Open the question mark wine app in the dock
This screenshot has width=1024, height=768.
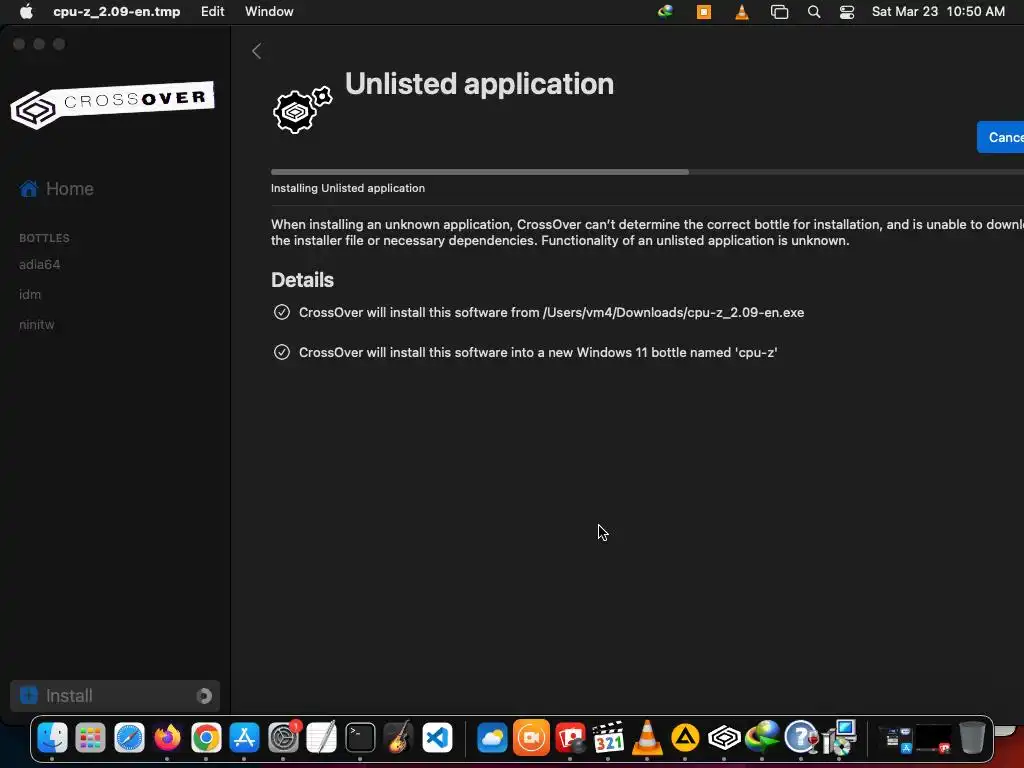[x=801, y=738]
